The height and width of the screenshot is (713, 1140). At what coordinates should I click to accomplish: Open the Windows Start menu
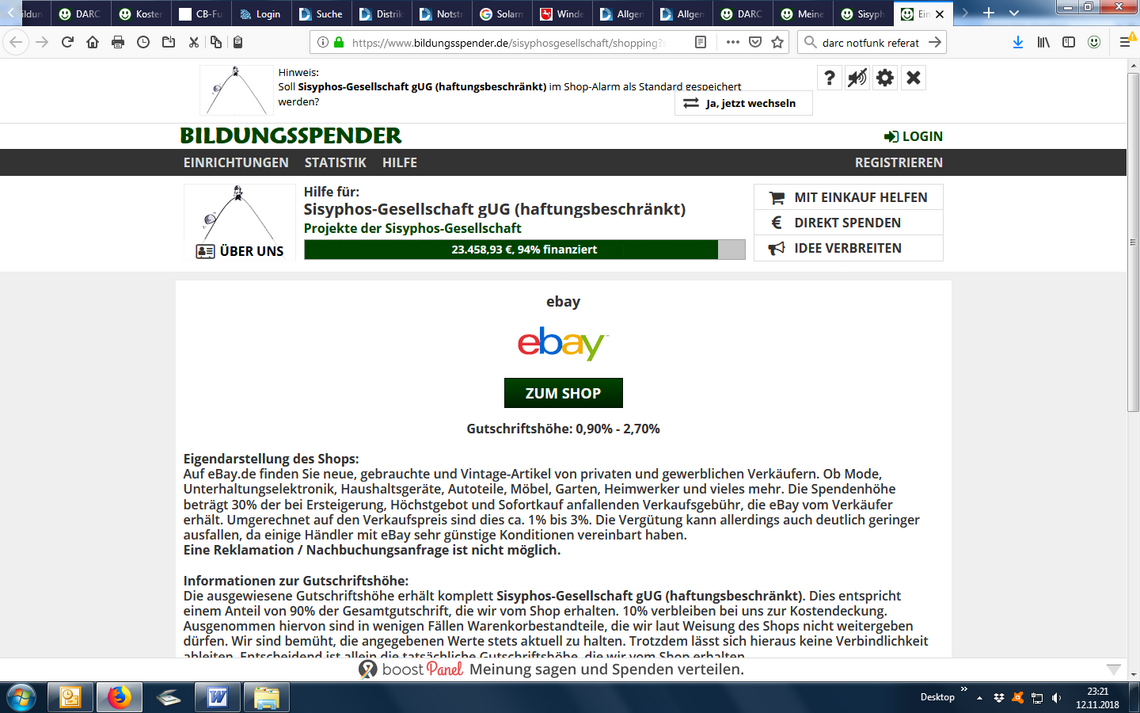click(x=20, y=698)
